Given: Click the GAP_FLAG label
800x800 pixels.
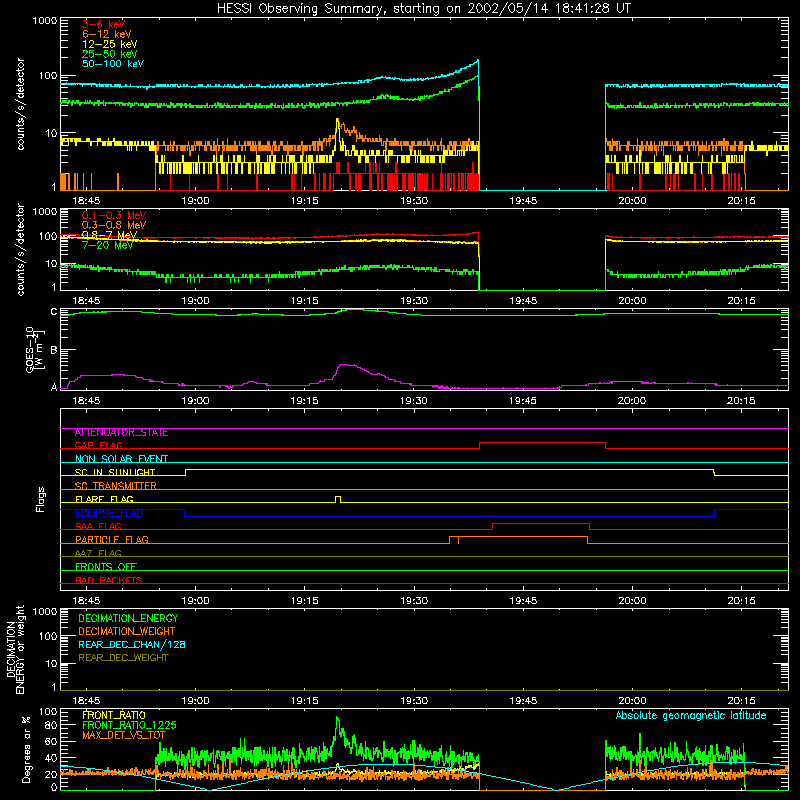Looking at the screenshot, I should tap(98, 445).
